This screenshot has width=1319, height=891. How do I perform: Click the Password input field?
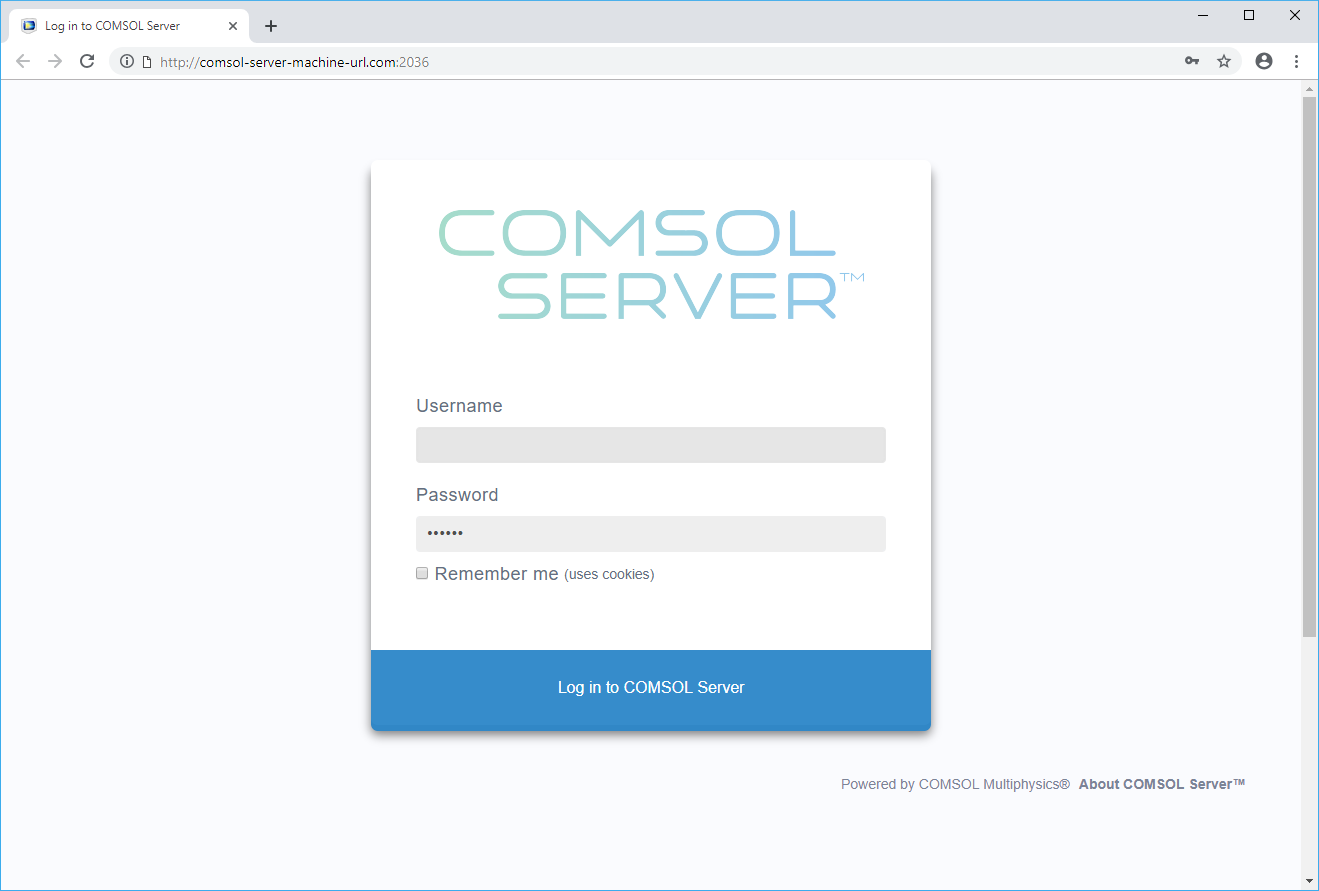650,534
